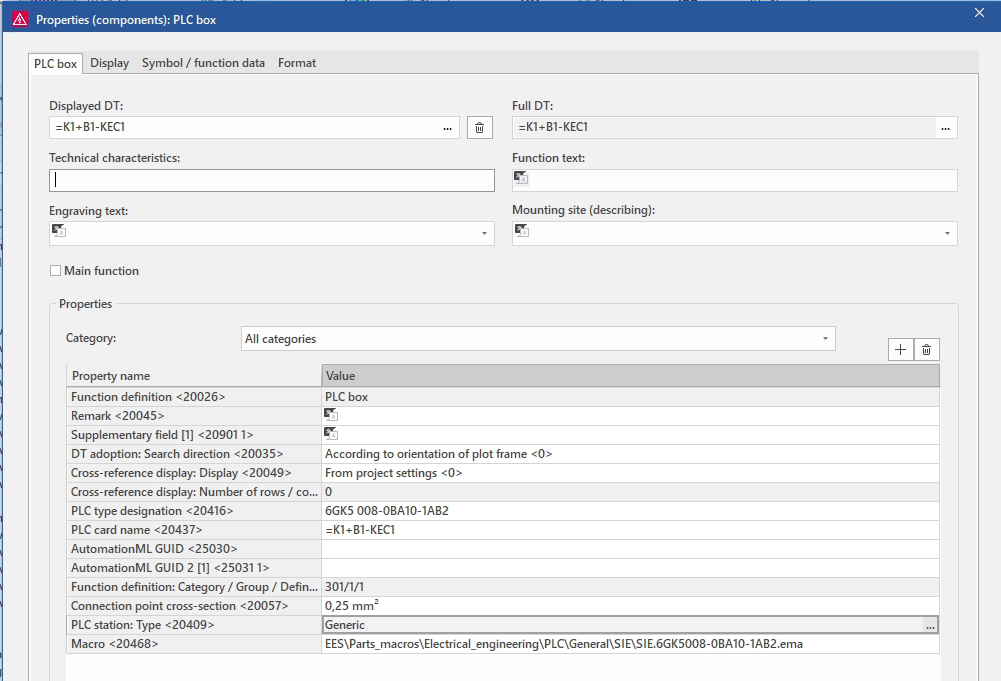Open the Mounting site dropdown
Image resolution: width=1001 pixels, height=681 pixels.
tap(947, 233)
